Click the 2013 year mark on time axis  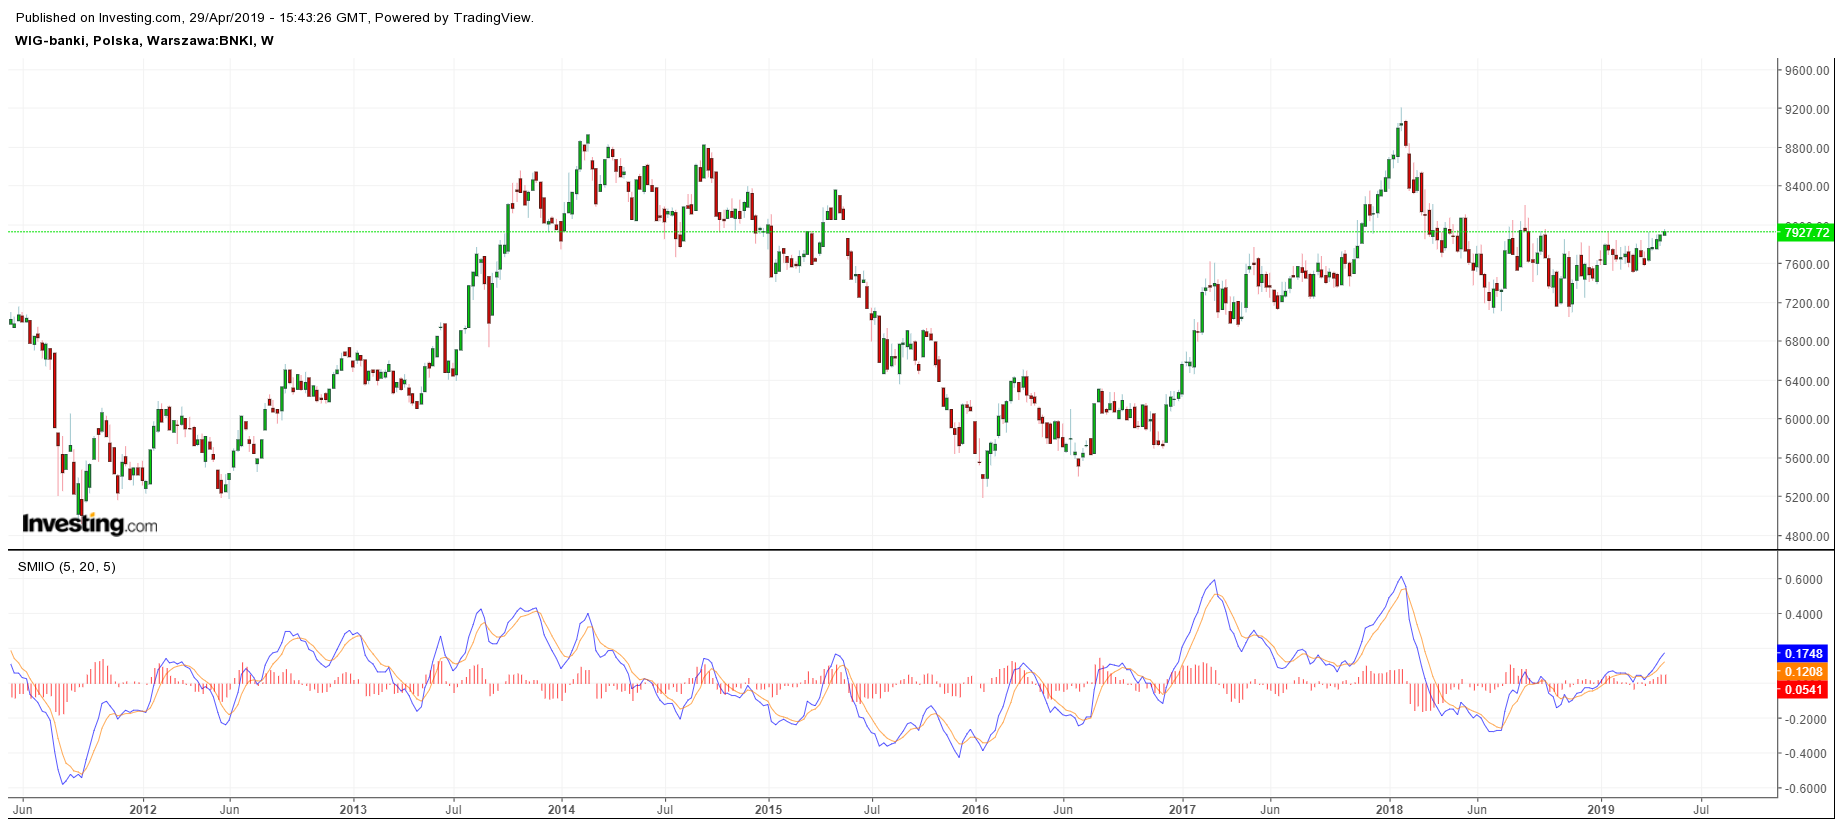tap(353, 810)
